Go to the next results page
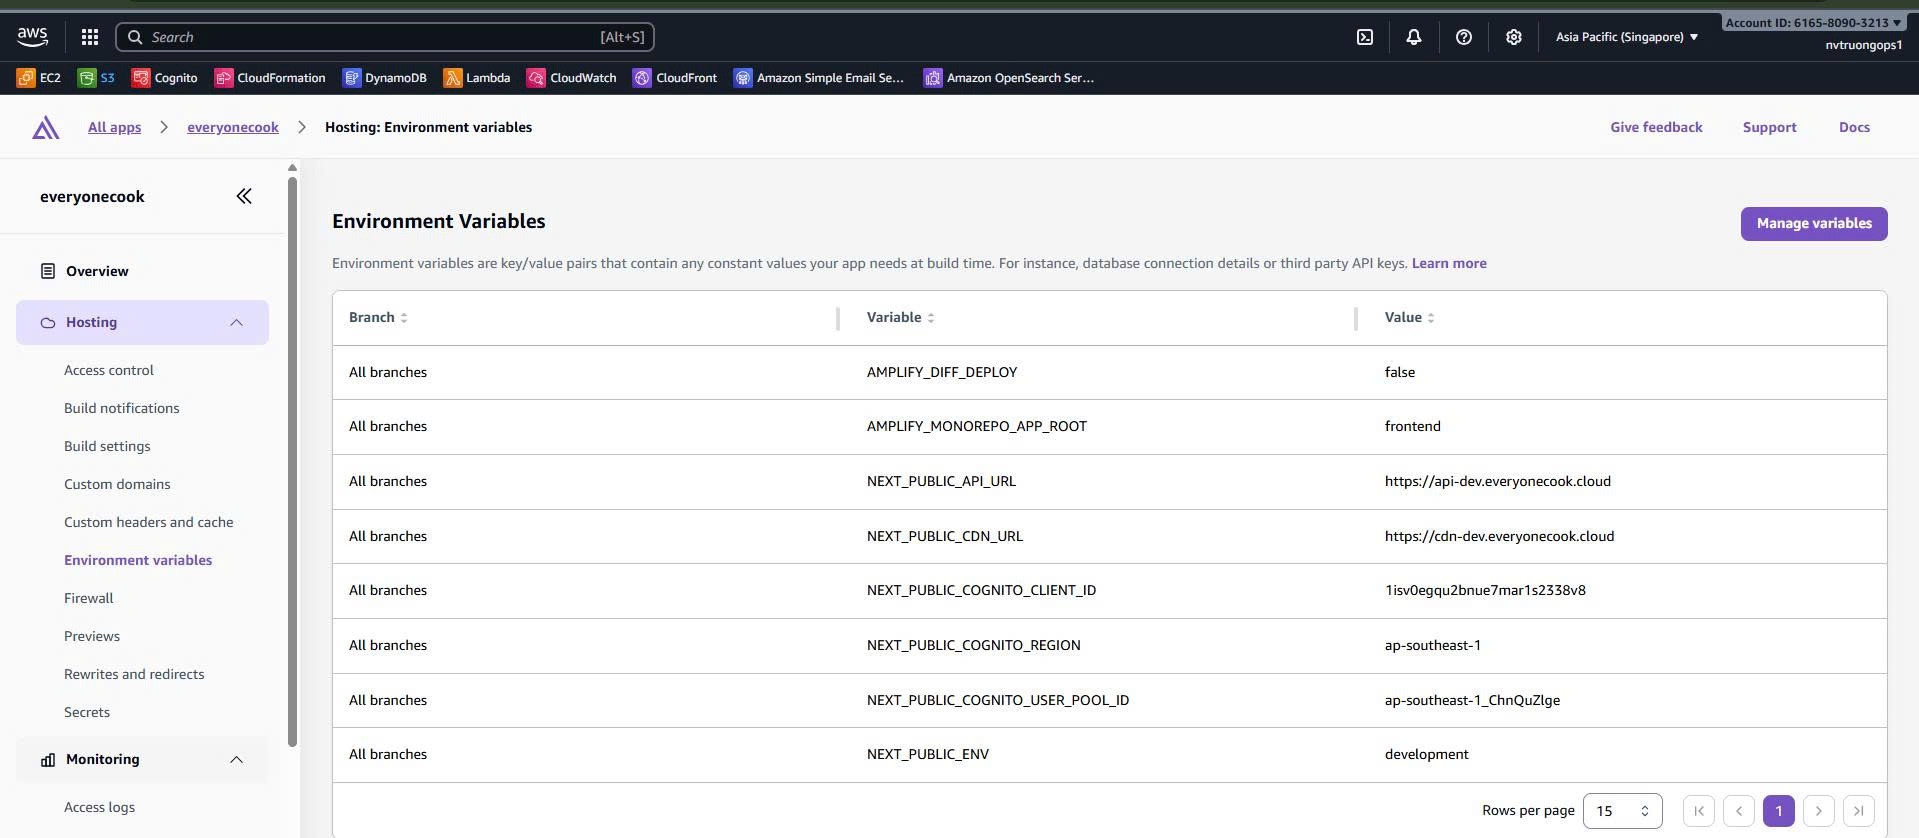Screen dimensions: 1919x838 [x=1819, y=811]
